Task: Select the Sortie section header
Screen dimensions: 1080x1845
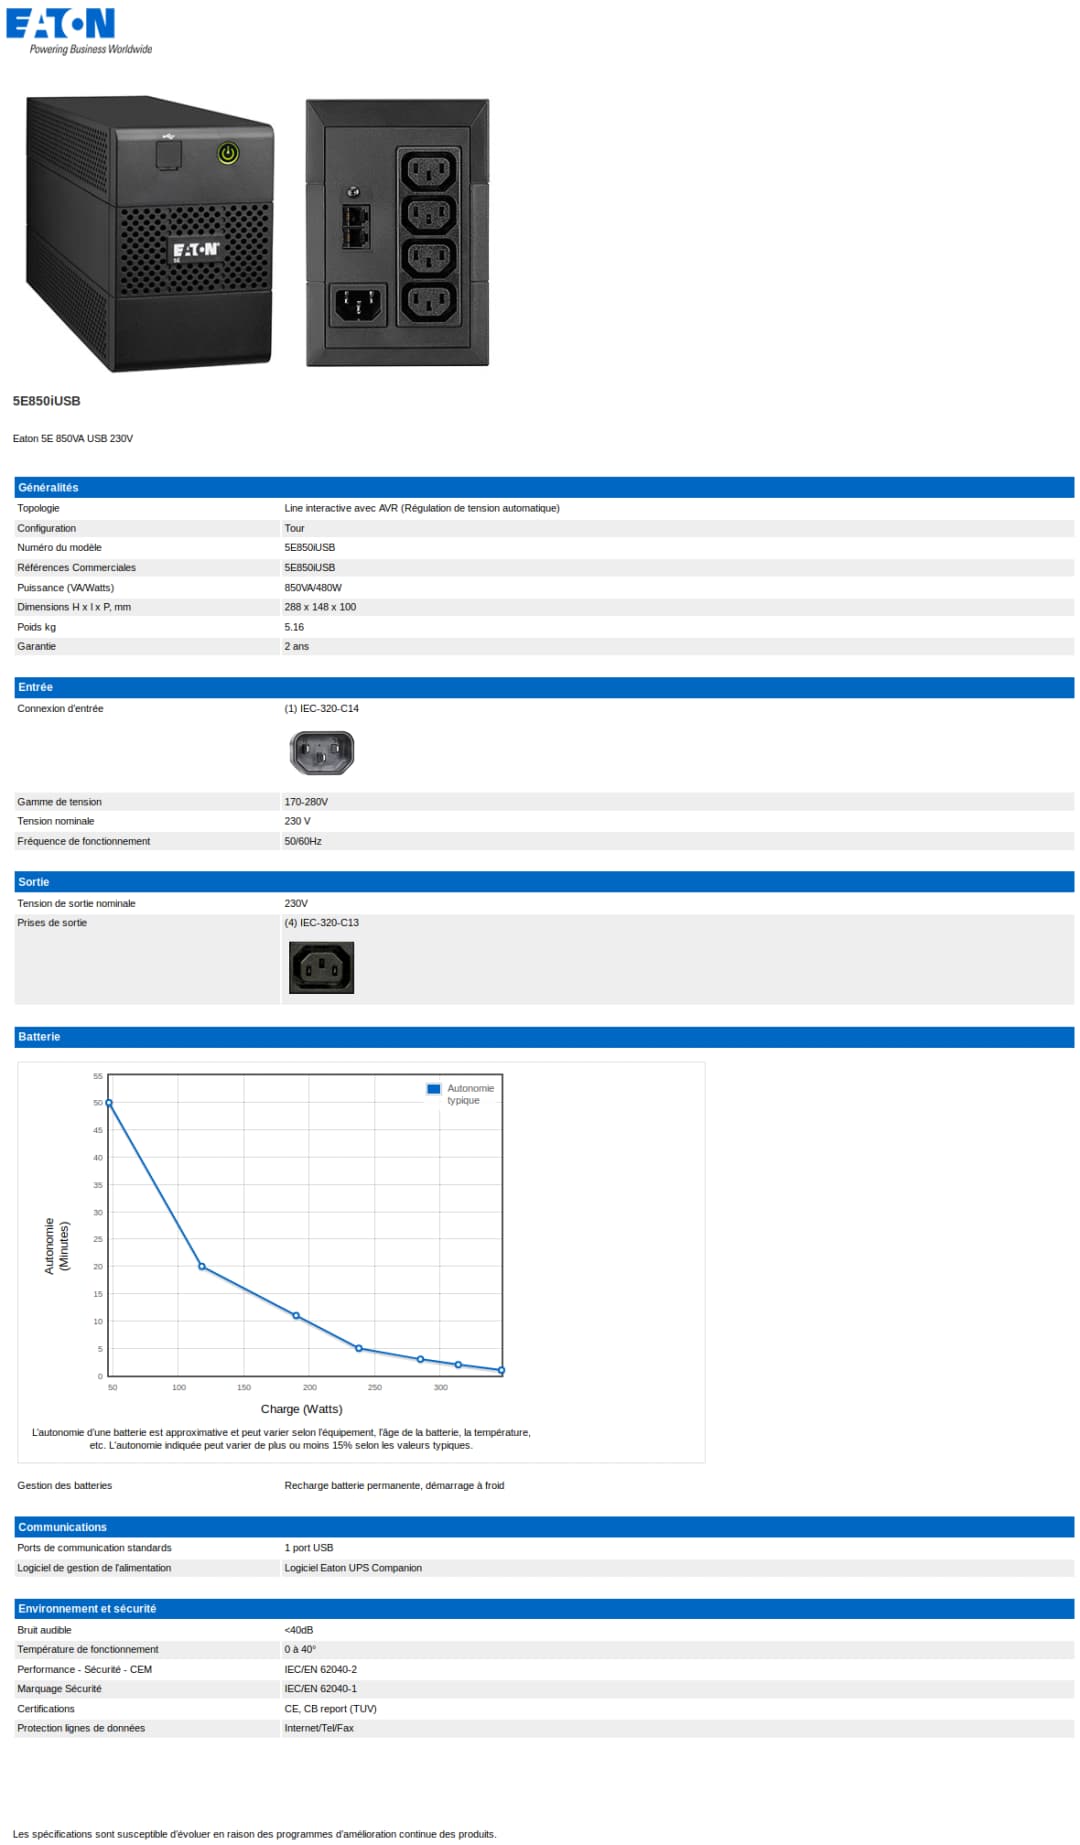Action: pyautogui.click(x=544, y=882)
